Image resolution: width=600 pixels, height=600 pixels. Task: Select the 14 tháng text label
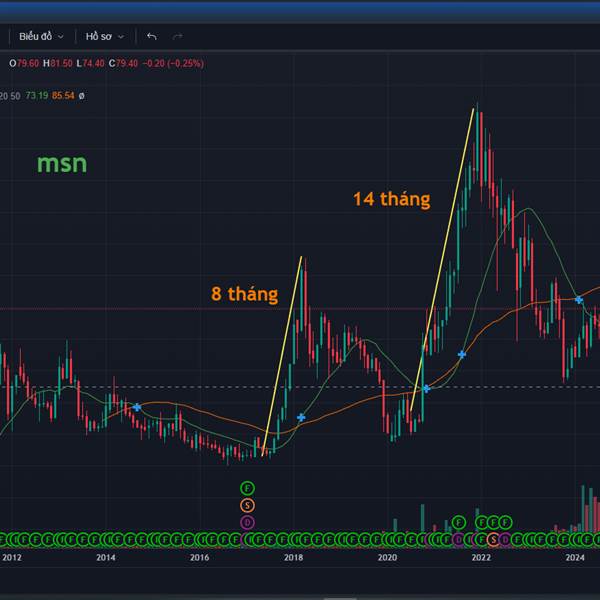[391, 199]
